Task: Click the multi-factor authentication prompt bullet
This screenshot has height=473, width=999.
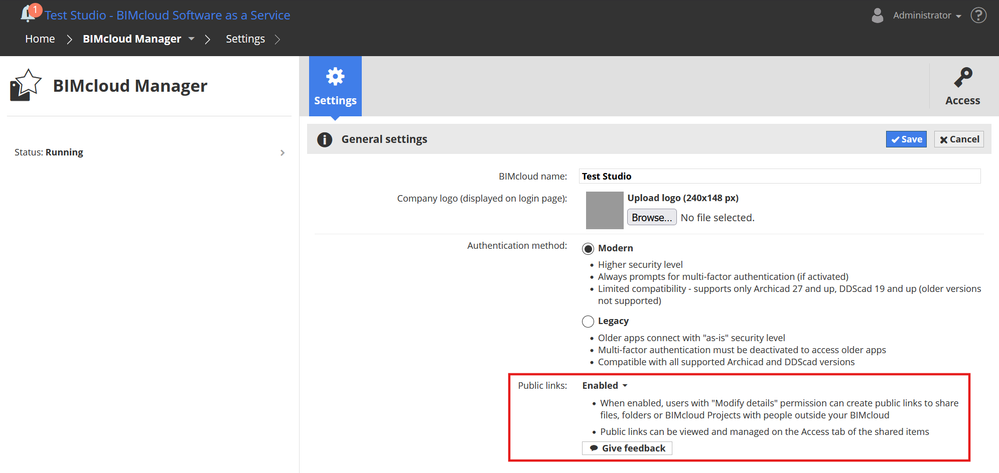Action: pyautogui.click(x=723, y=277)
